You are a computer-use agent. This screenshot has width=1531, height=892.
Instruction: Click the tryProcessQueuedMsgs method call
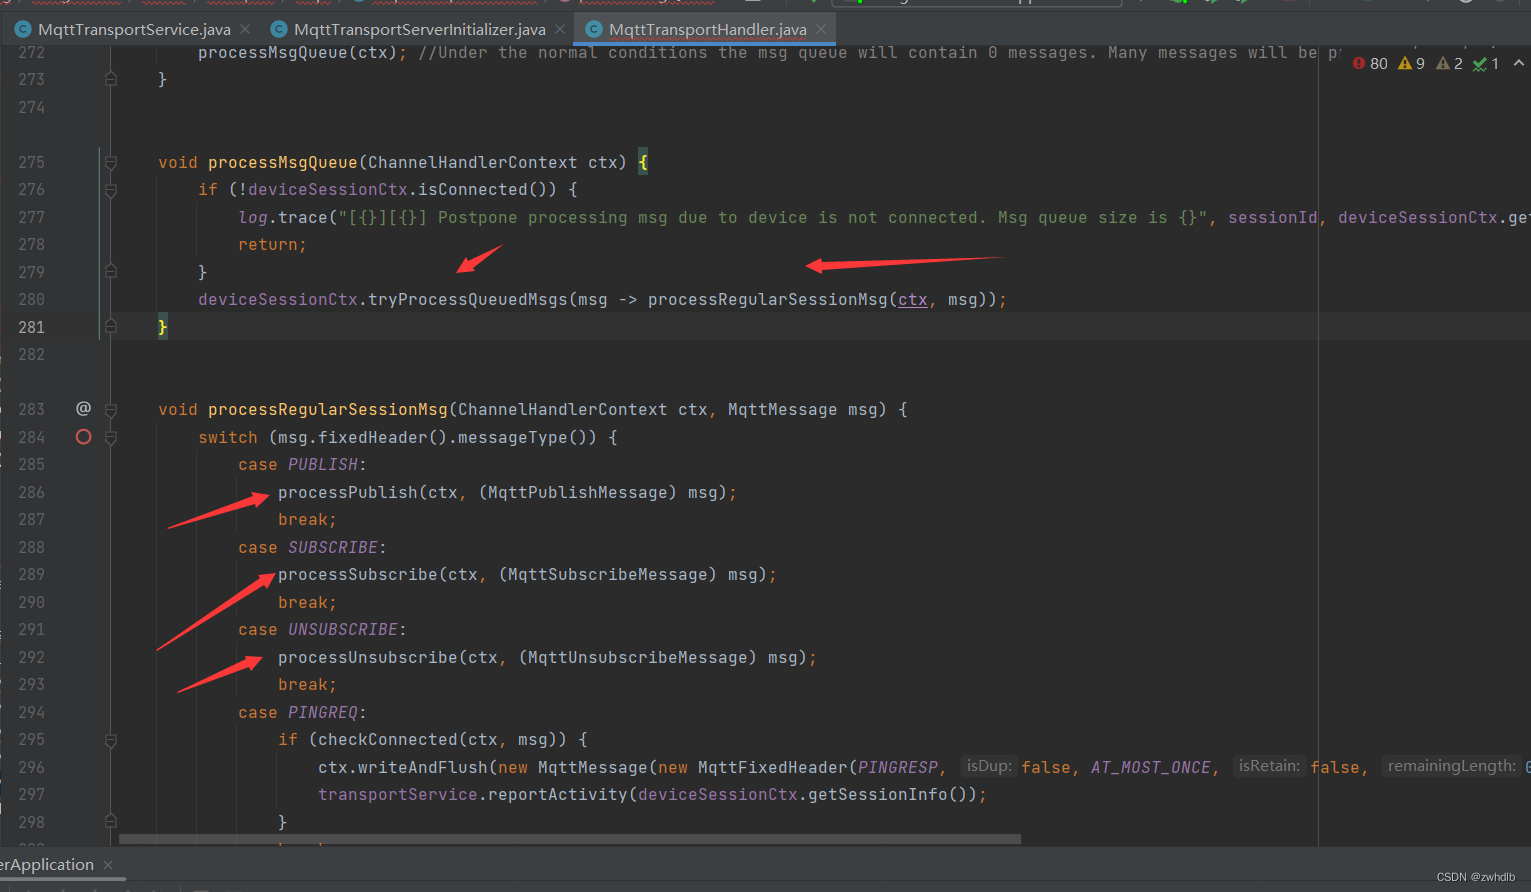pyautogui.click(x=468, y=300)
